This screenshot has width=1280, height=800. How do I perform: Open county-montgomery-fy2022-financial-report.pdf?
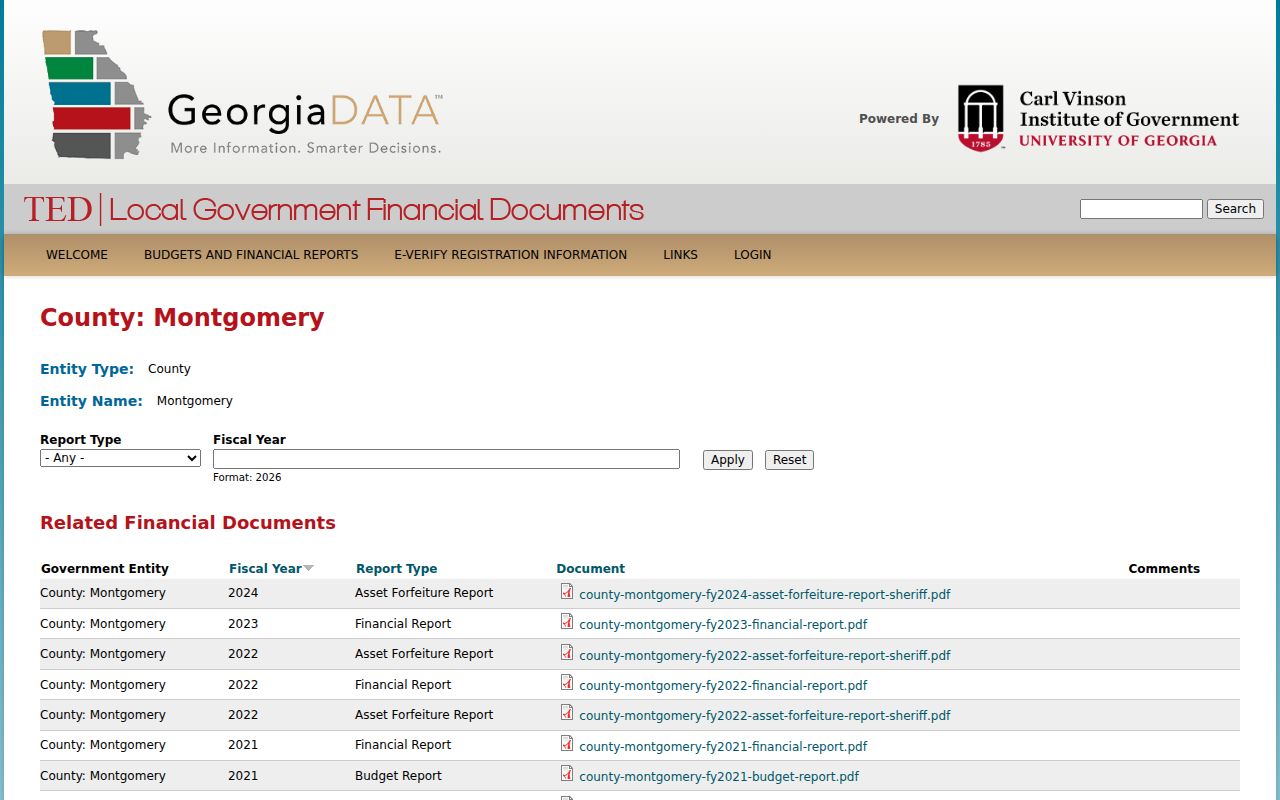coord(723,685)
